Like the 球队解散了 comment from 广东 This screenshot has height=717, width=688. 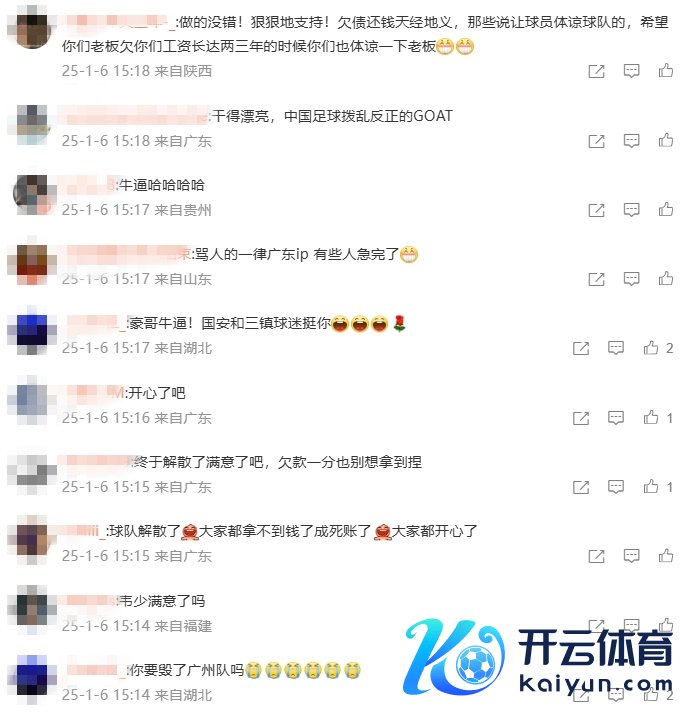(666, 556)
